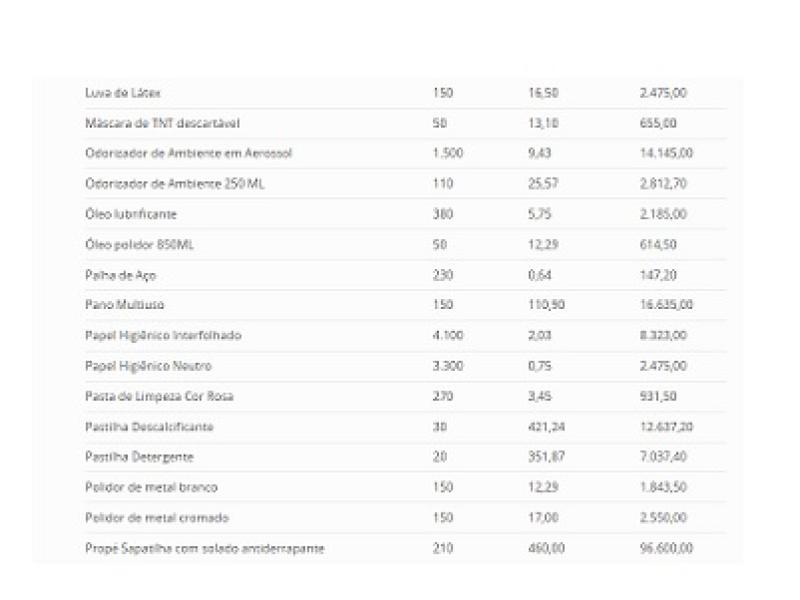Click the Luva de Látex product name

click(x=122, y=93)
